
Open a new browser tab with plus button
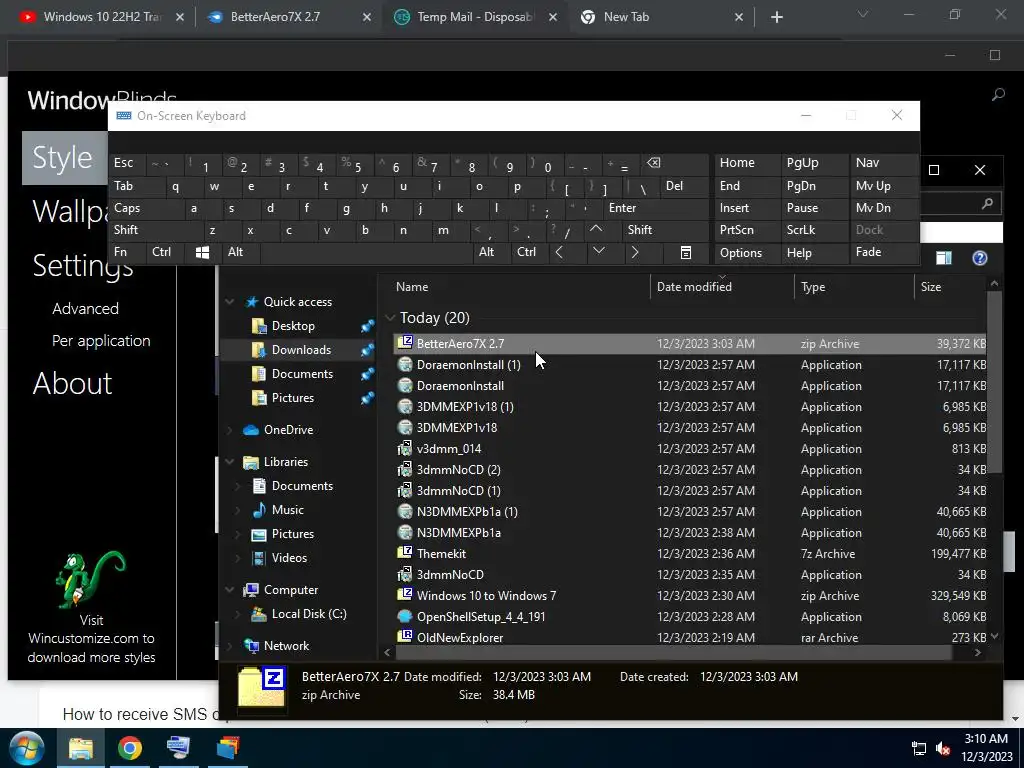[x=776, y=17]
